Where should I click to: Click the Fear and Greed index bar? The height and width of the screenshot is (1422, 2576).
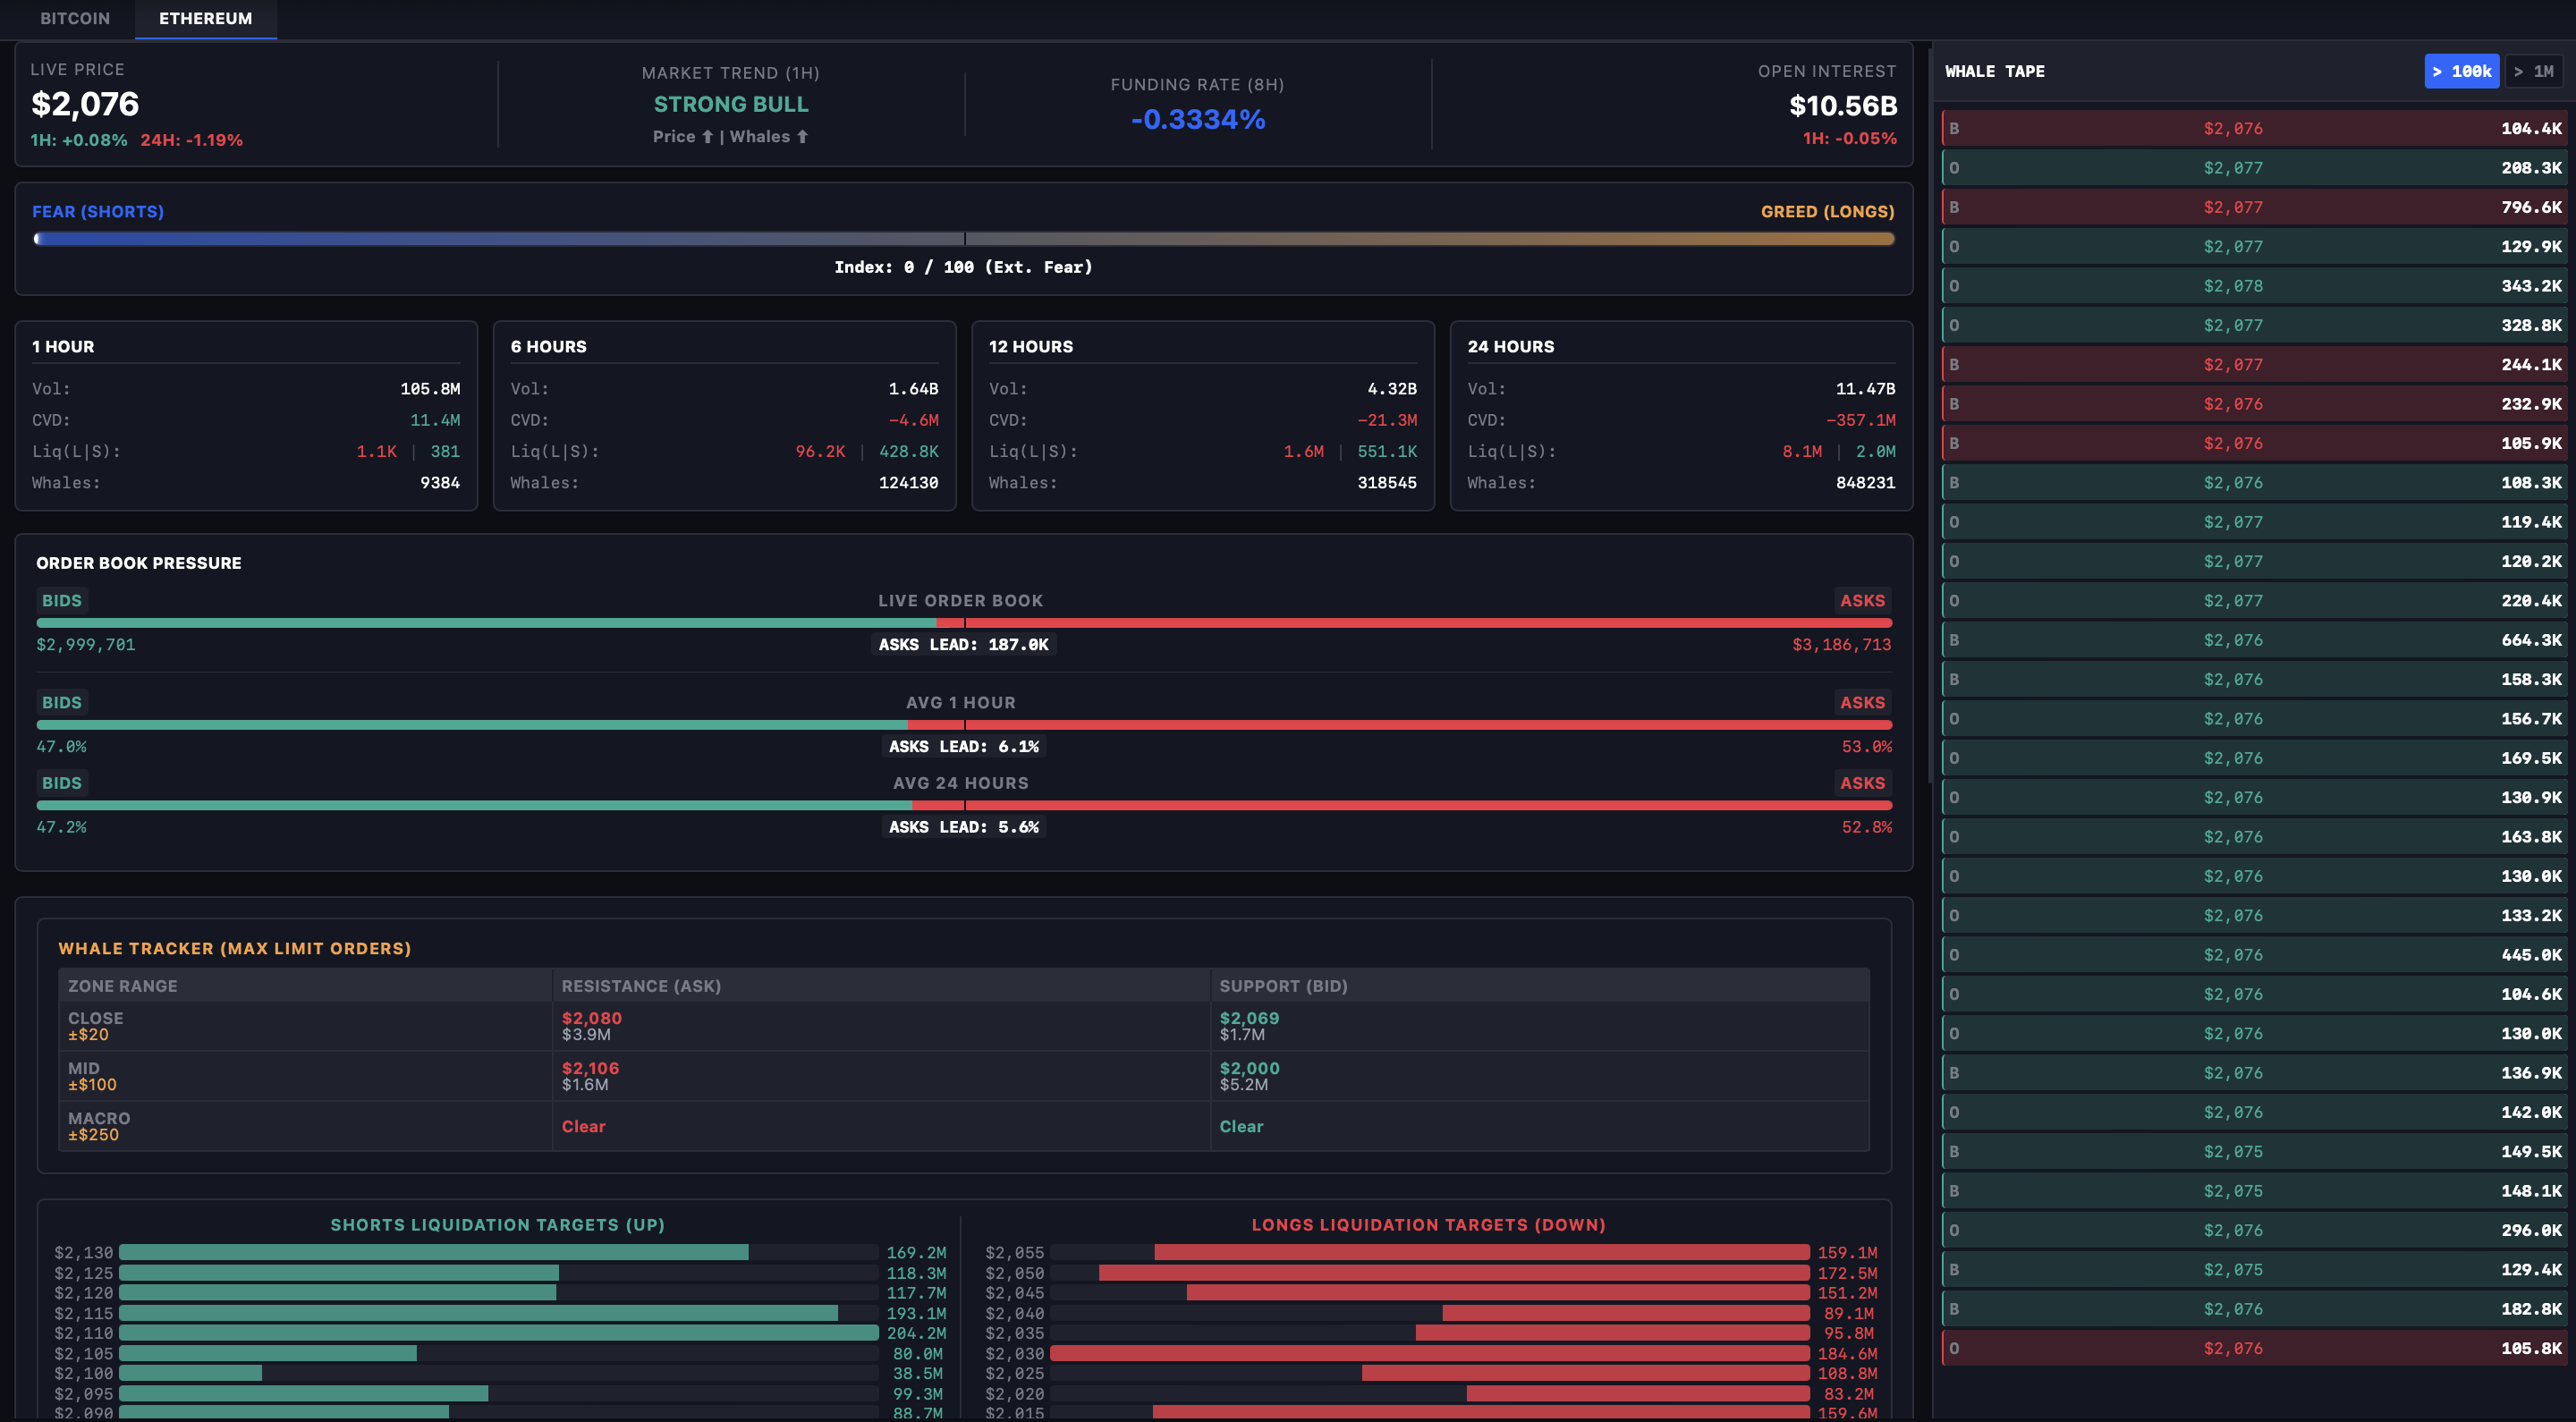pyautogui.click(x=963, y=239)
